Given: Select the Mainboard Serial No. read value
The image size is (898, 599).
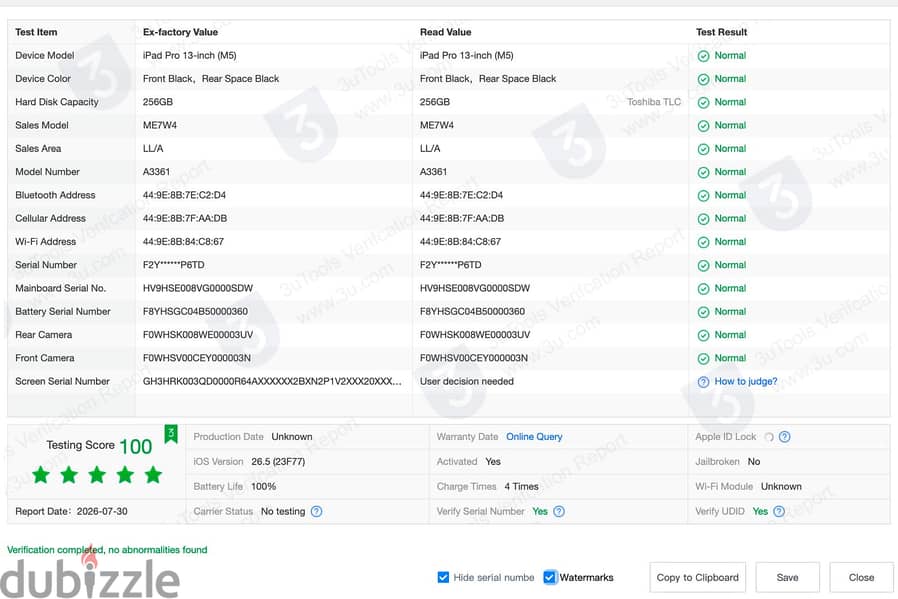Looking at the screenshot, I should 475,288.
